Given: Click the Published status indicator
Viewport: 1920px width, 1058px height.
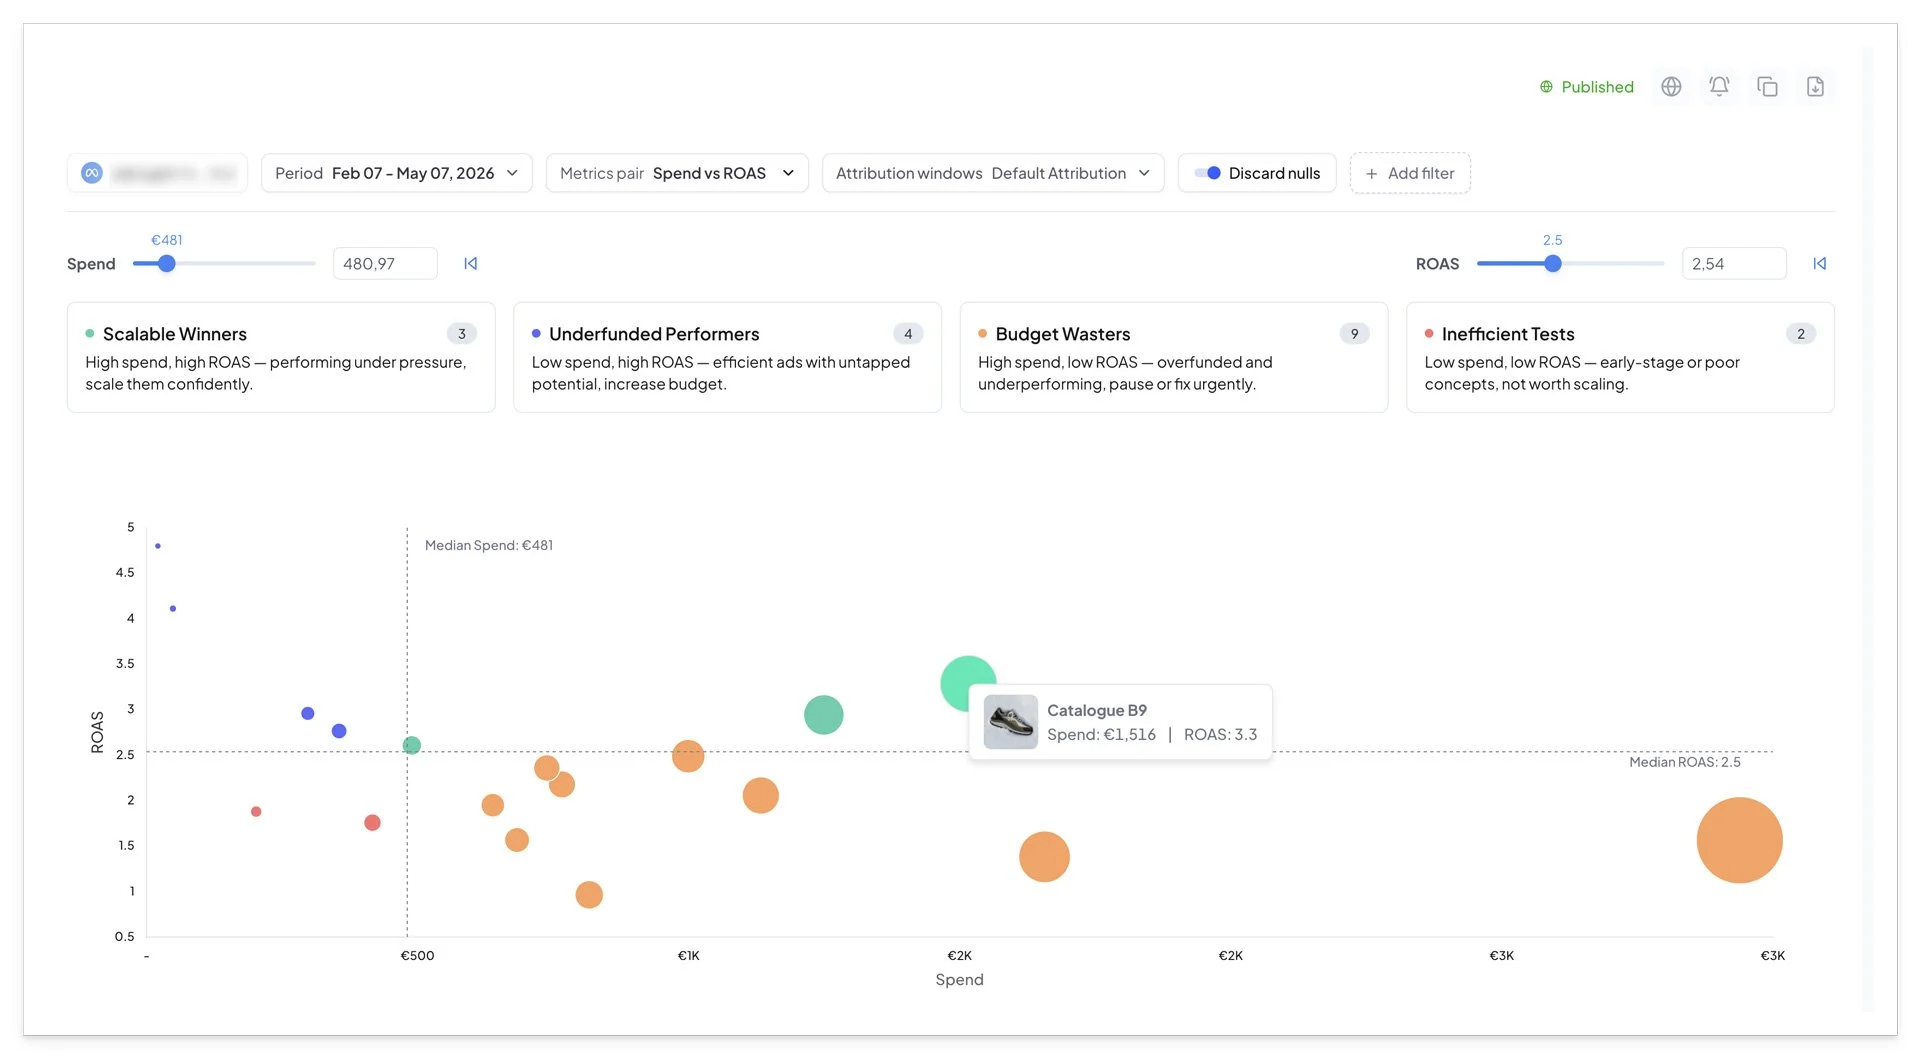Looking at the screenshot, I should click(1587, 87).
